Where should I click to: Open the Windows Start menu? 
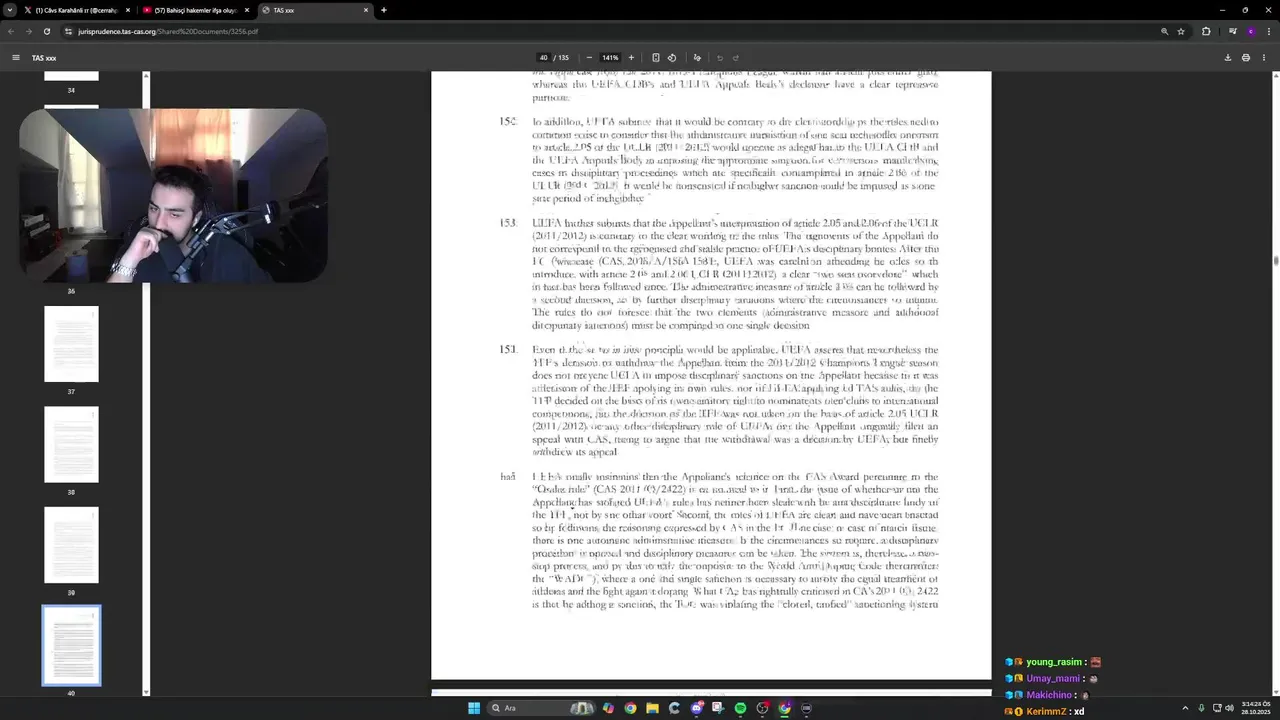click(x=474, y=708)
